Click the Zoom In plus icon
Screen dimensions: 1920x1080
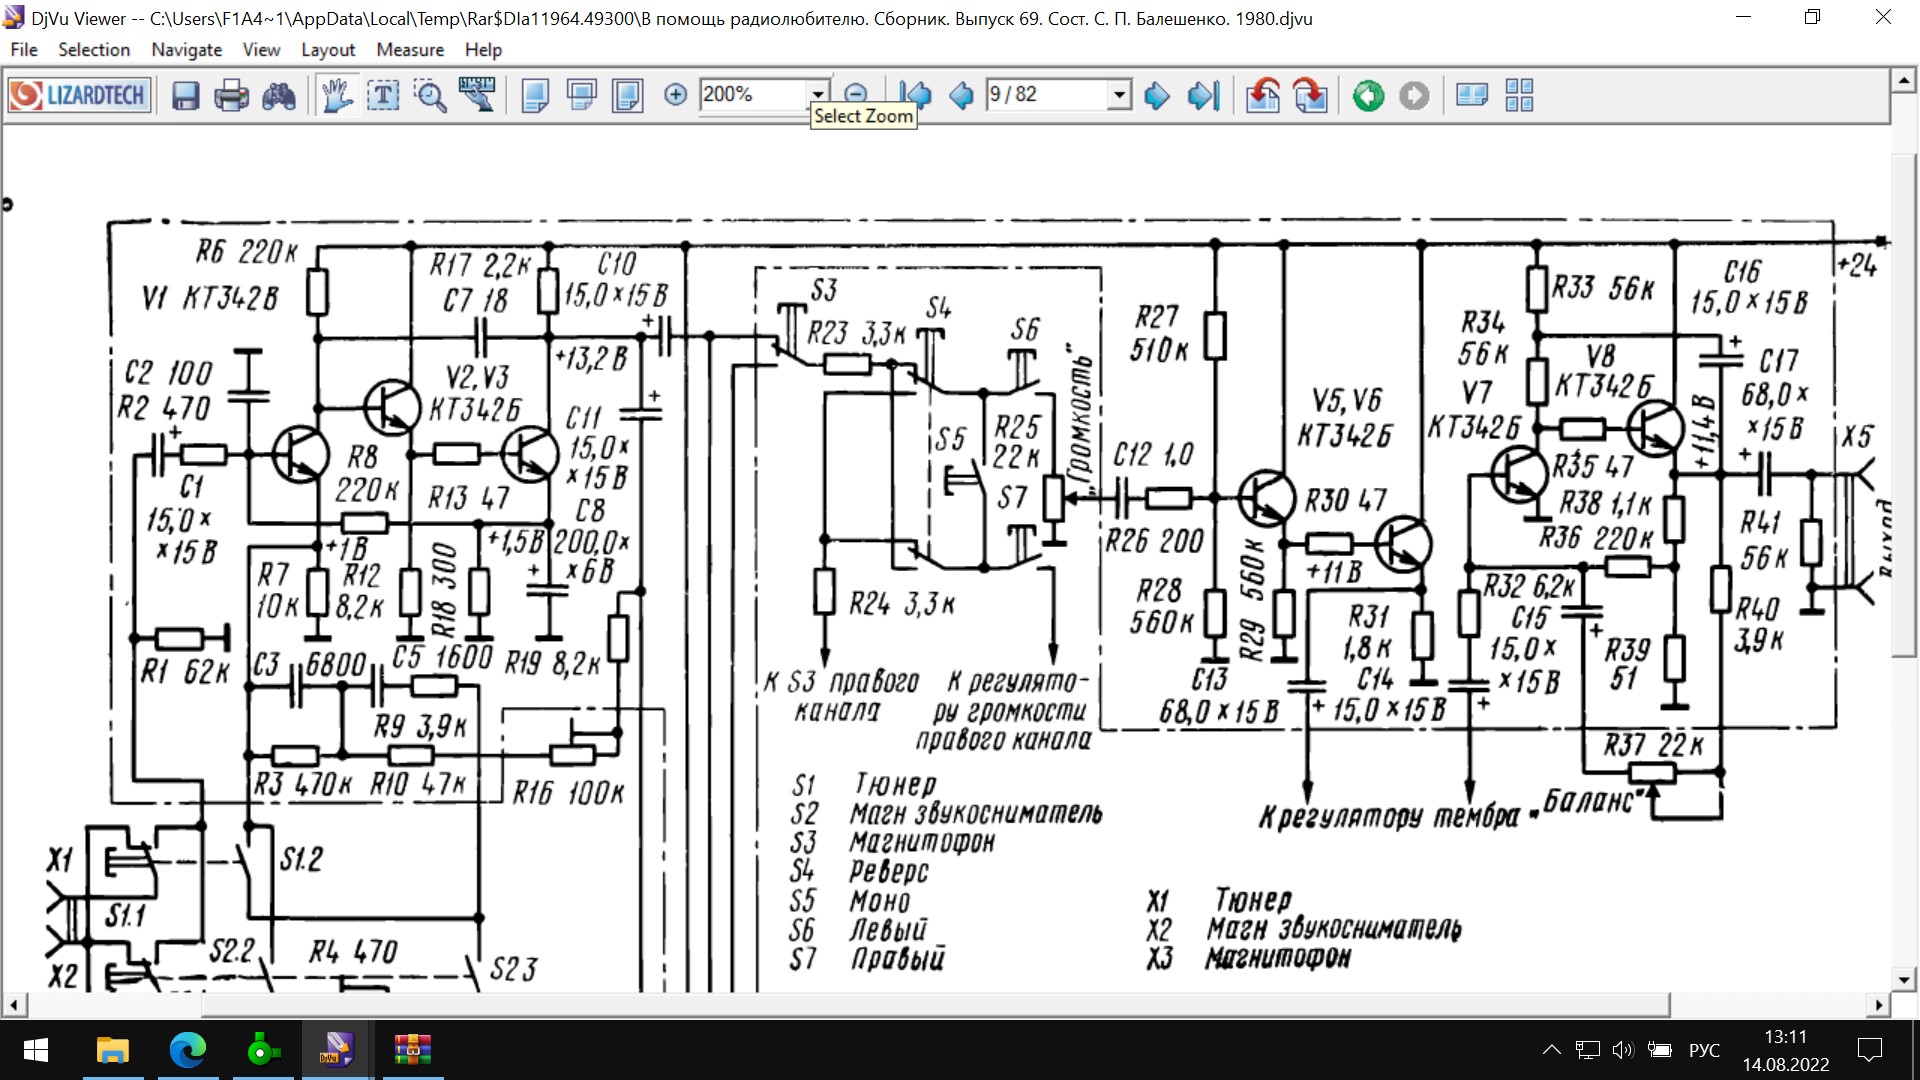tap(676, 95)
